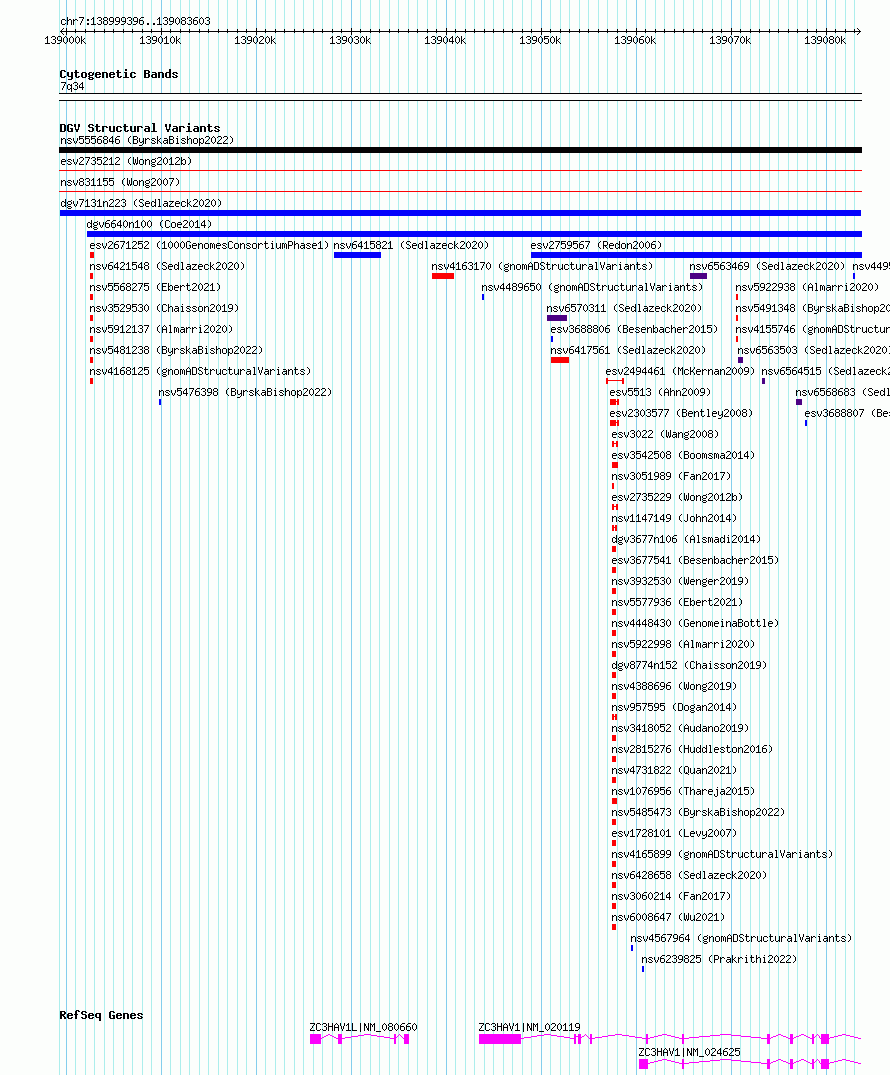Click nsv4448430 (GenomeinaBottle) label
The image size is (890, 1075).
click(x=695, y=624)
